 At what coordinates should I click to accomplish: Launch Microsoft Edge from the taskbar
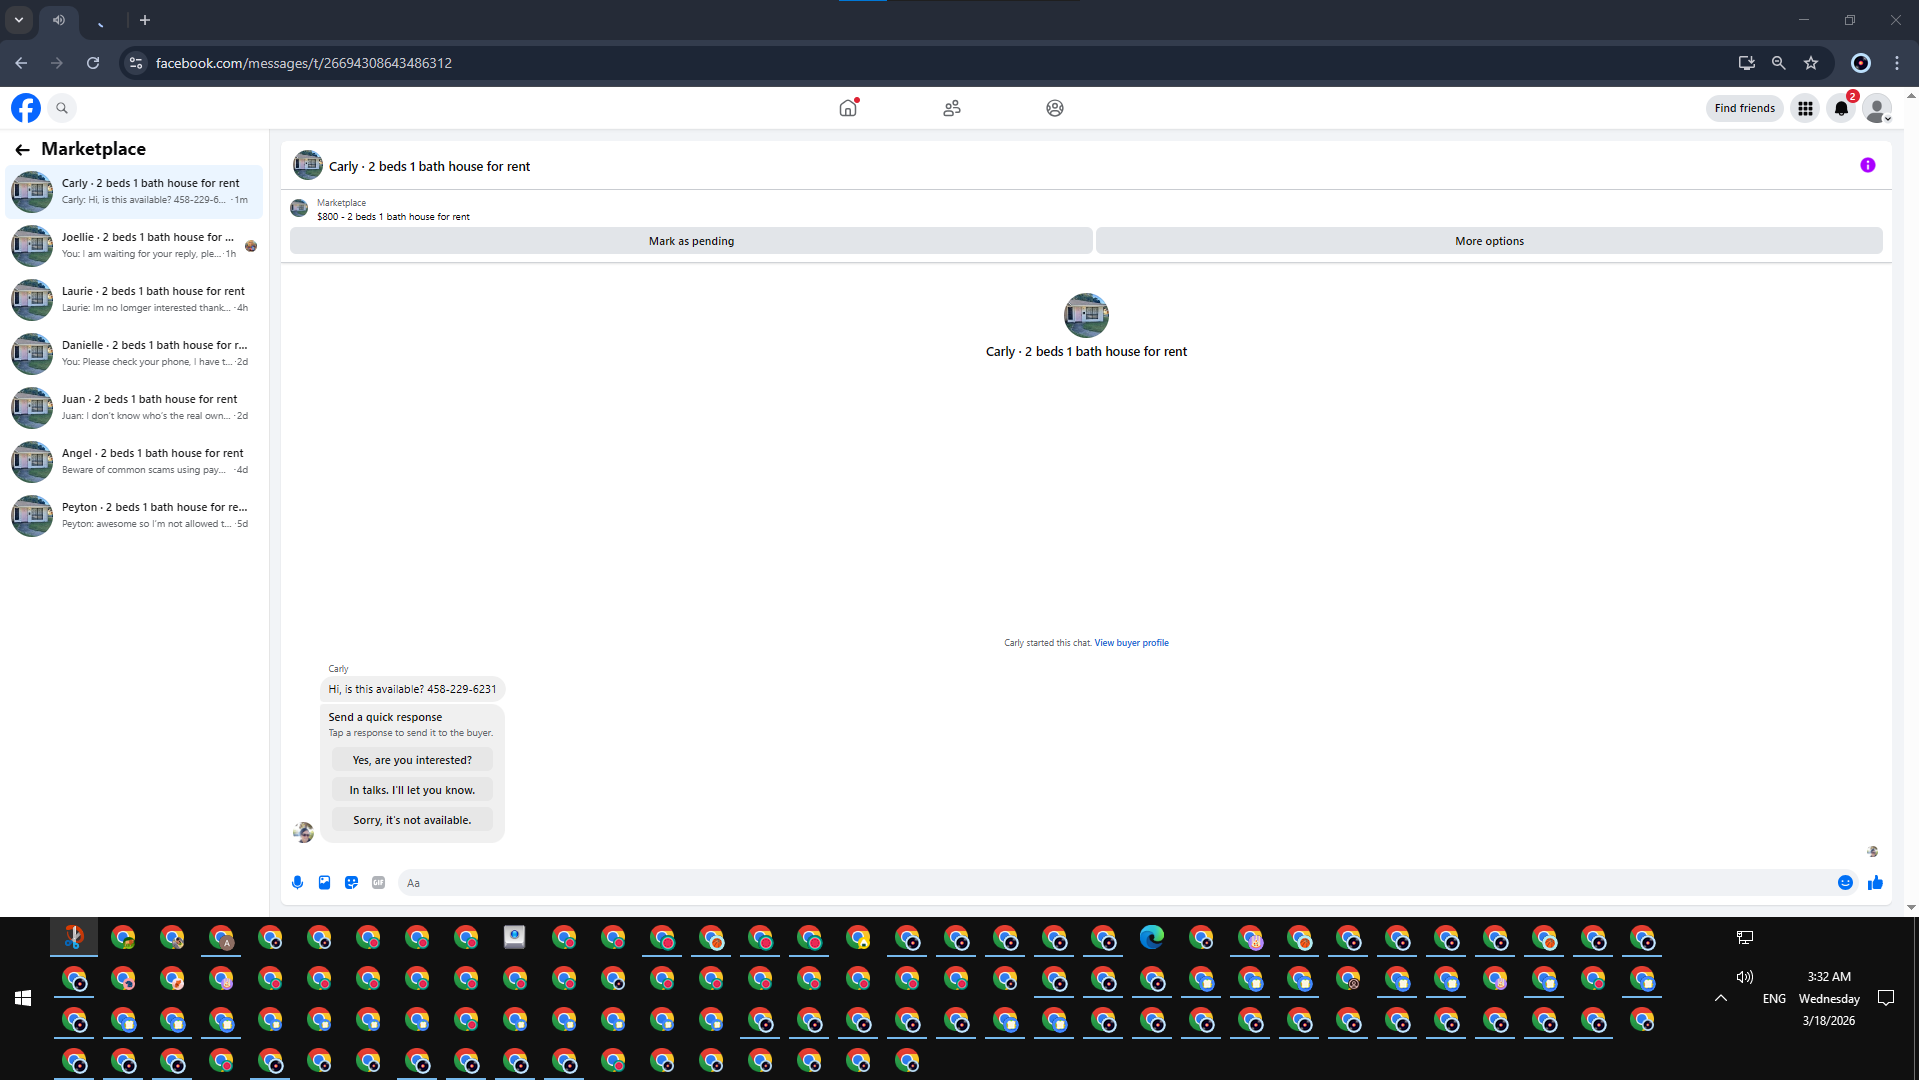tap(1152, 937)
